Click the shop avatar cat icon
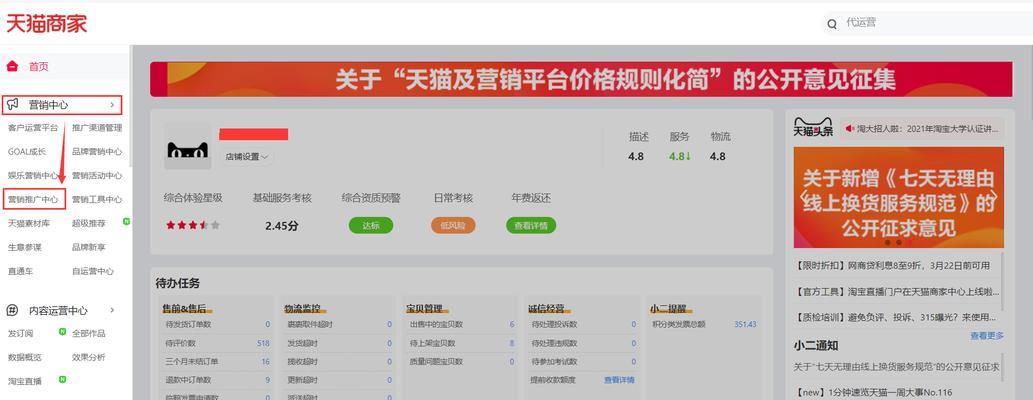 (187, 147)
